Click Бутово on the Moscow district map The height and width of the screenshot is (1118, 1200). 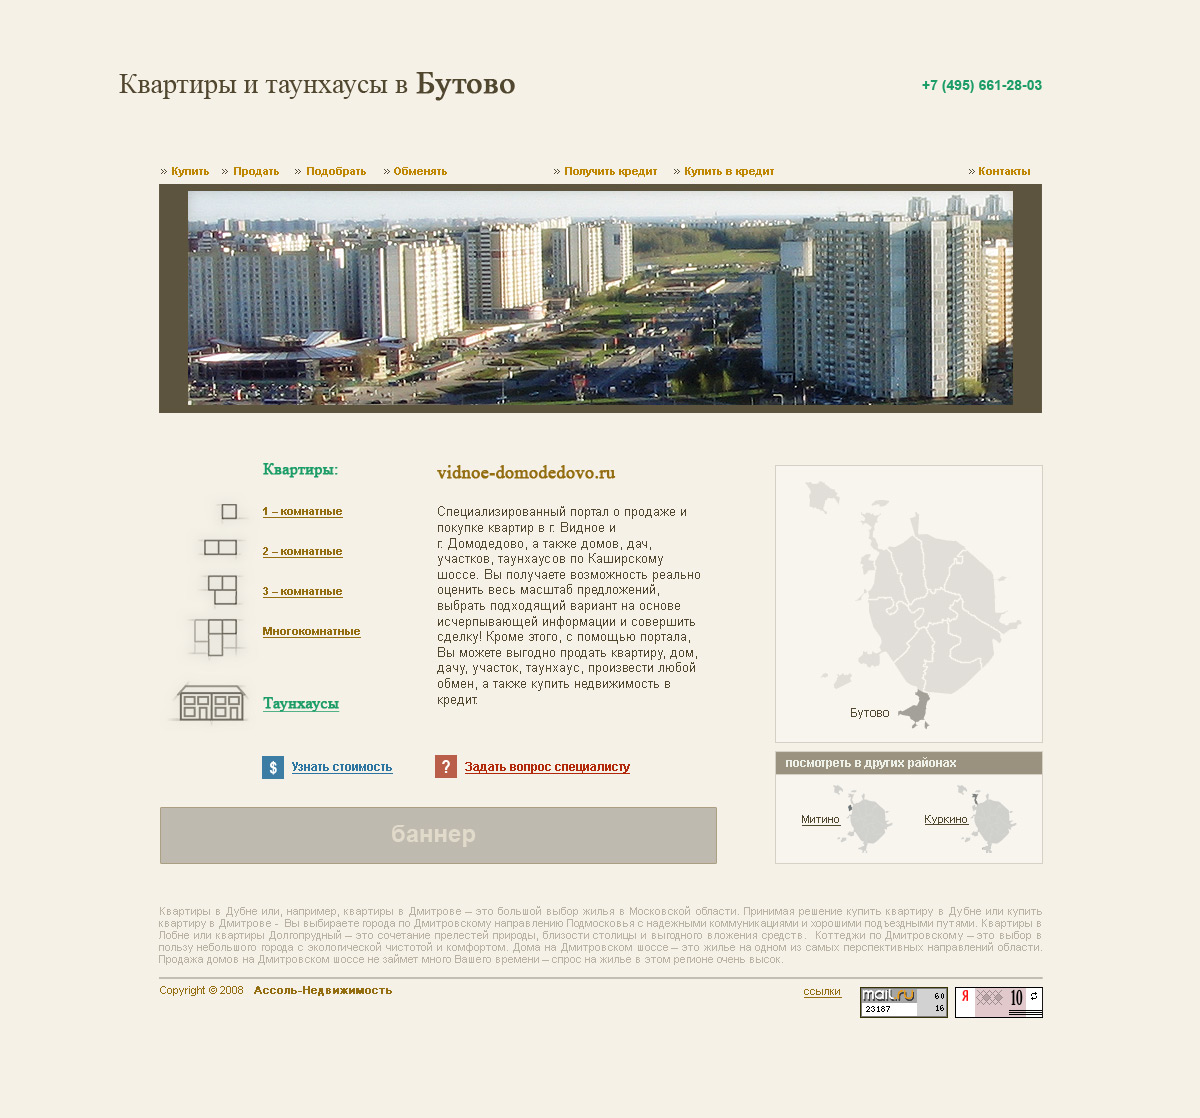point(916,707)
